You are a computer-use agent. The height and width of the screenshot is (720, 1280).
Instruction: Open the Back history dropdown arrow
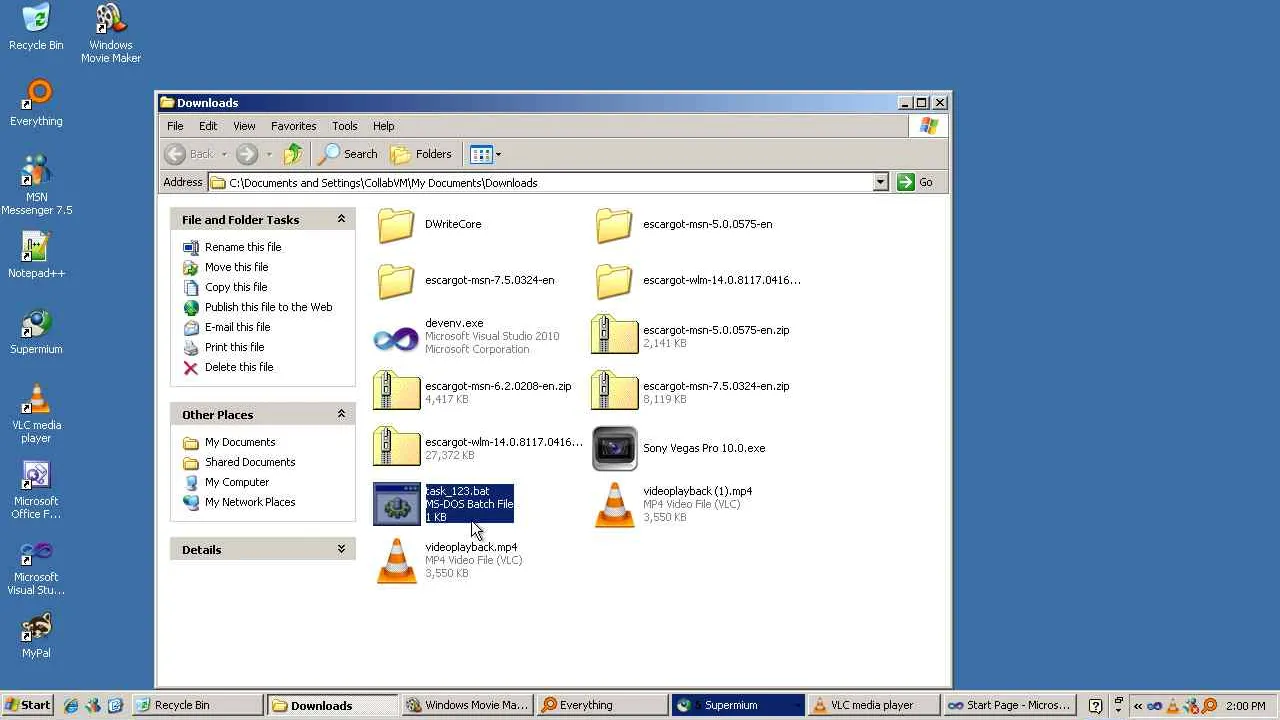224,154
